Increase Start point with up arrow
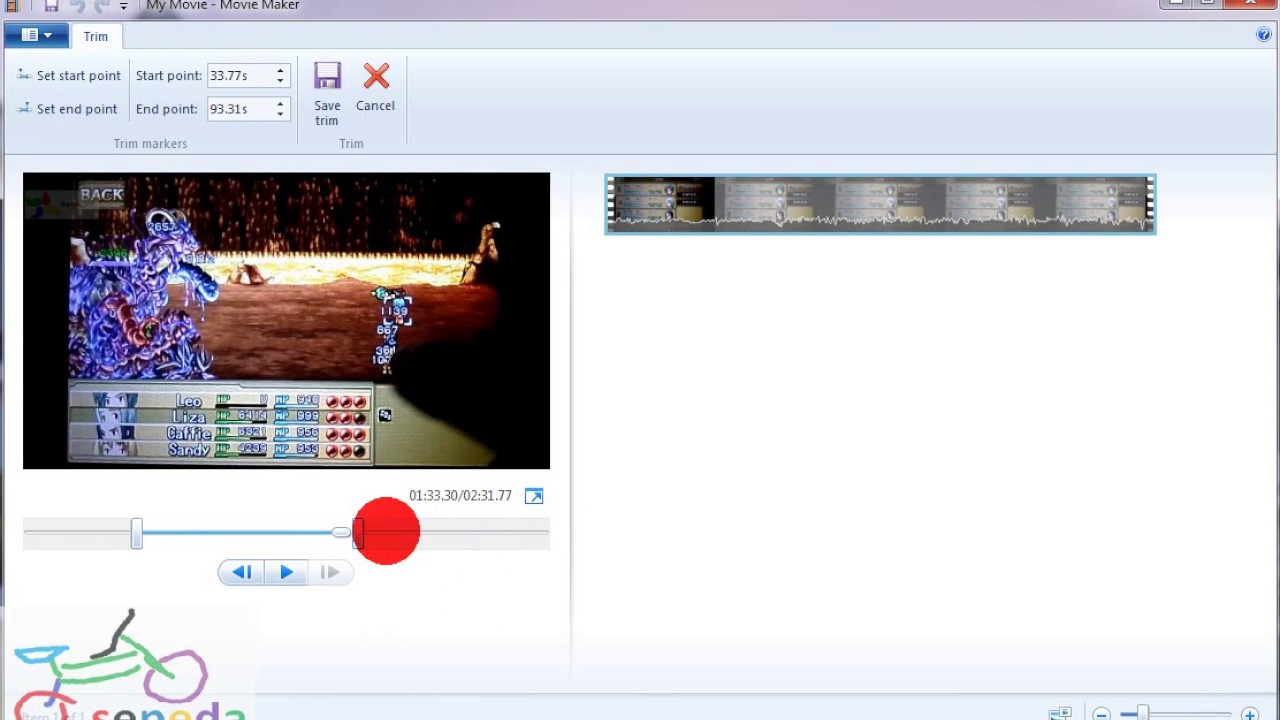 point(281,71)
